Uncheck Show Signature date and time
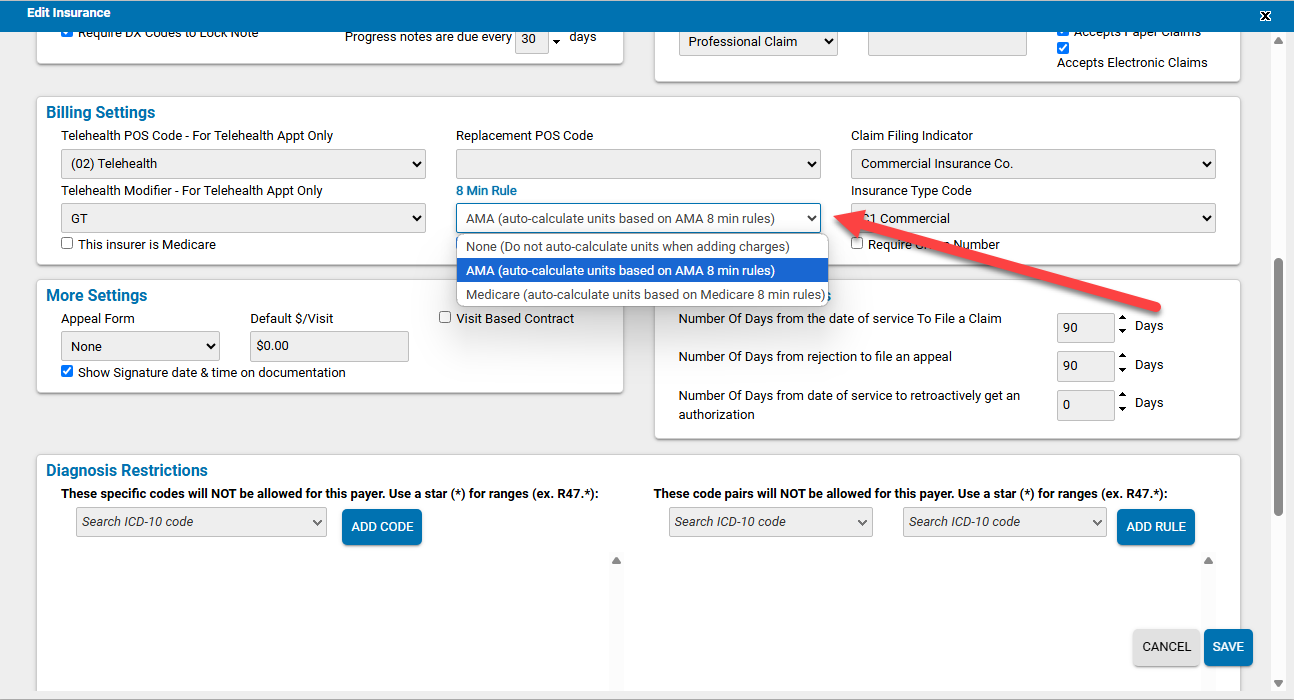Image resolution: width=1294 pixels, height=700 pixels. coord(66,371)
